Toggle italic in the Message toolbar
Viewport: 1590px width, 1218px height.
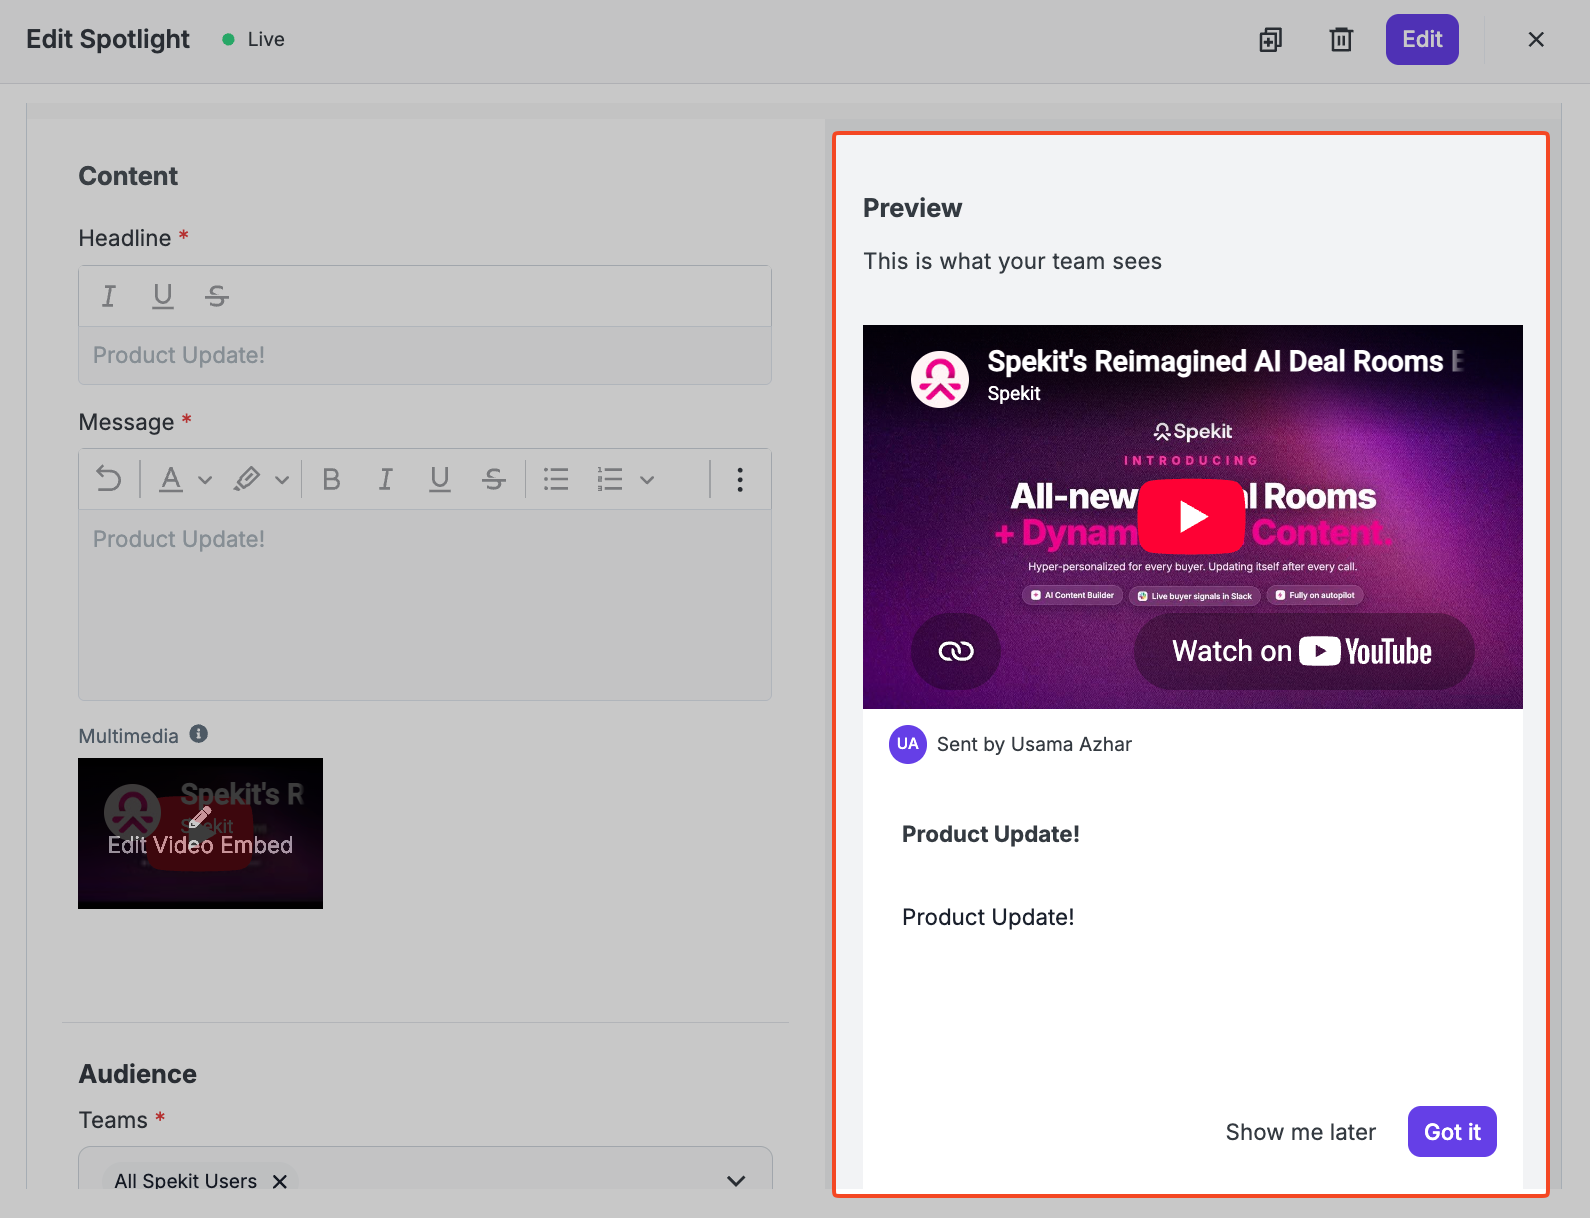point(386,480)
